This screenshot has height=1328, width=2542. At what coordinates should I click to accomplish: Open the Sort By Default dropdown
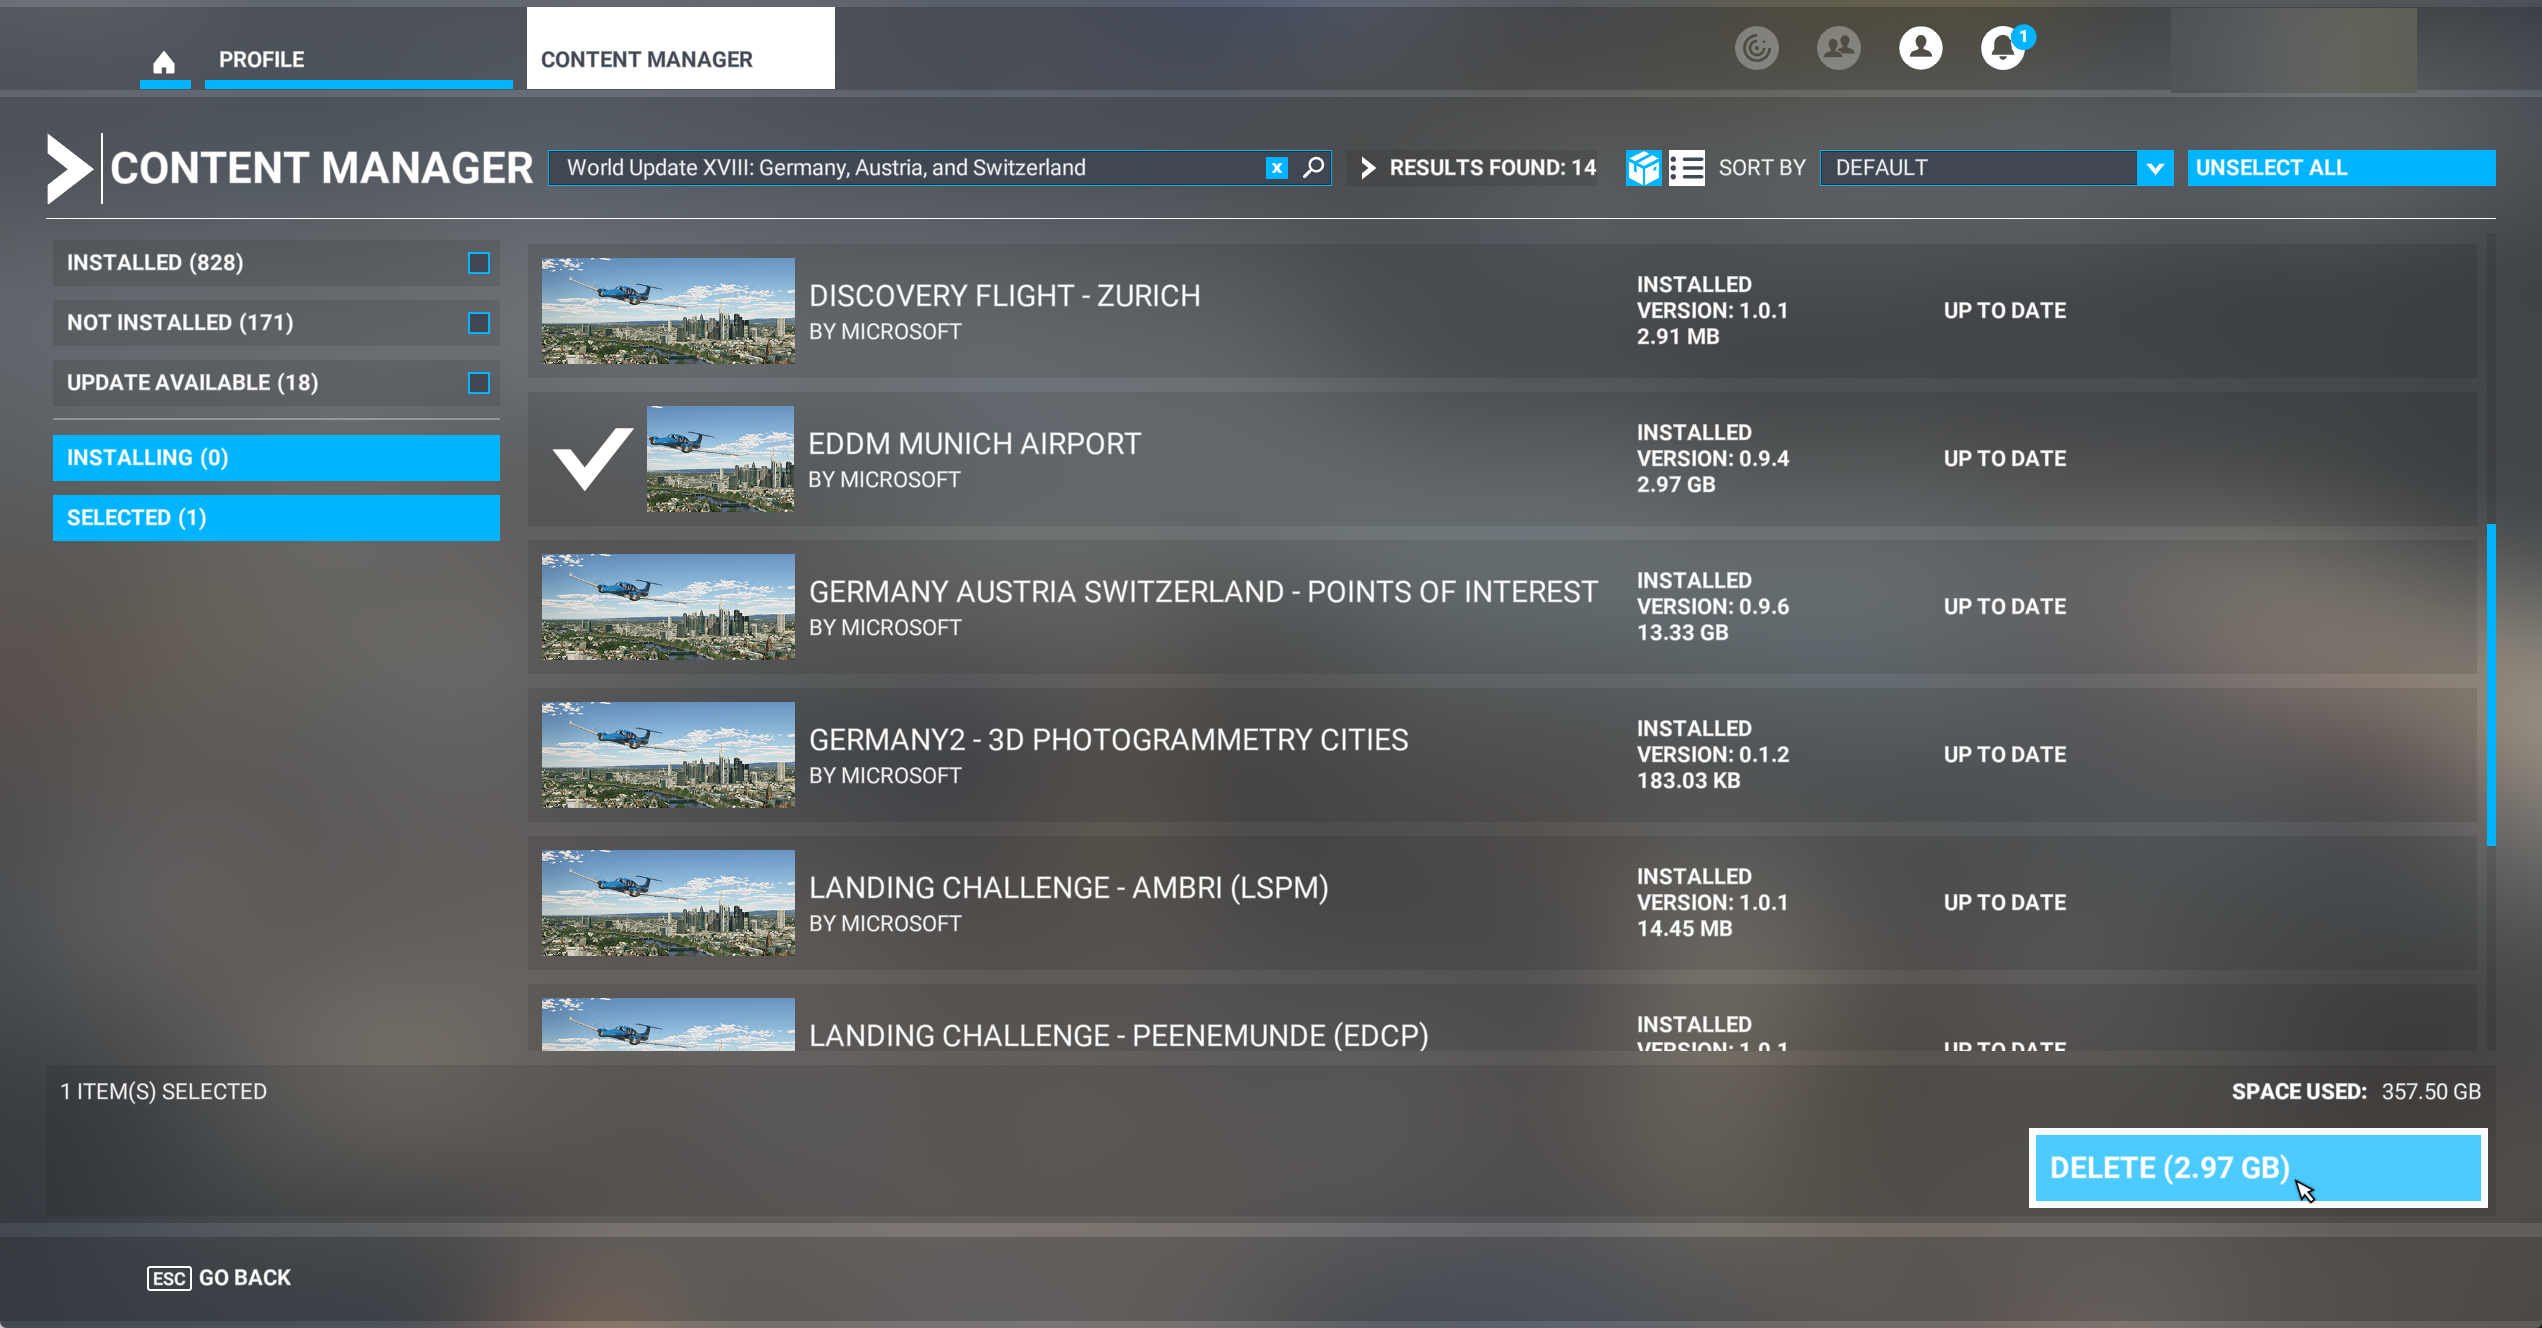click(1996, 168)
